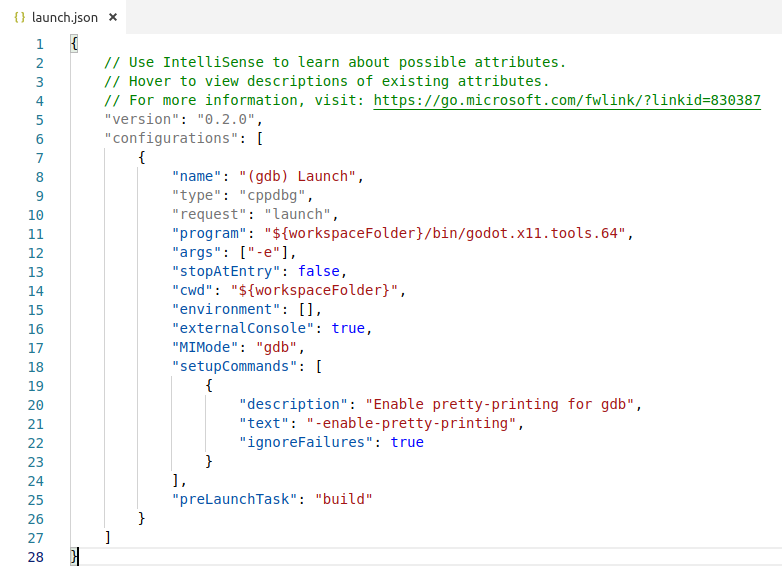Click the "Hover to view descriptions" comment
The width and height of the screenshot is (782, 567).
click(x=327, y=81)
